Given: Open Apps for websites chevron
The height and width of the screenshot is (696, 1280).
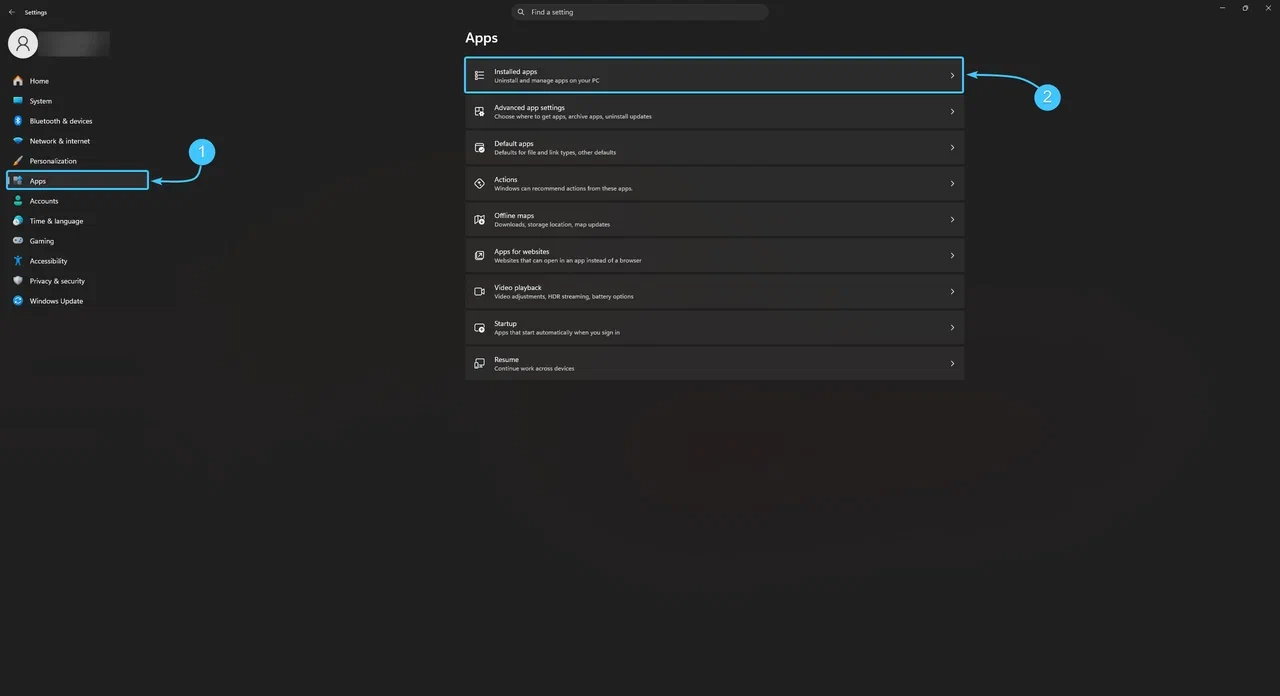Looking at the screenshot, I should [952, 256].
